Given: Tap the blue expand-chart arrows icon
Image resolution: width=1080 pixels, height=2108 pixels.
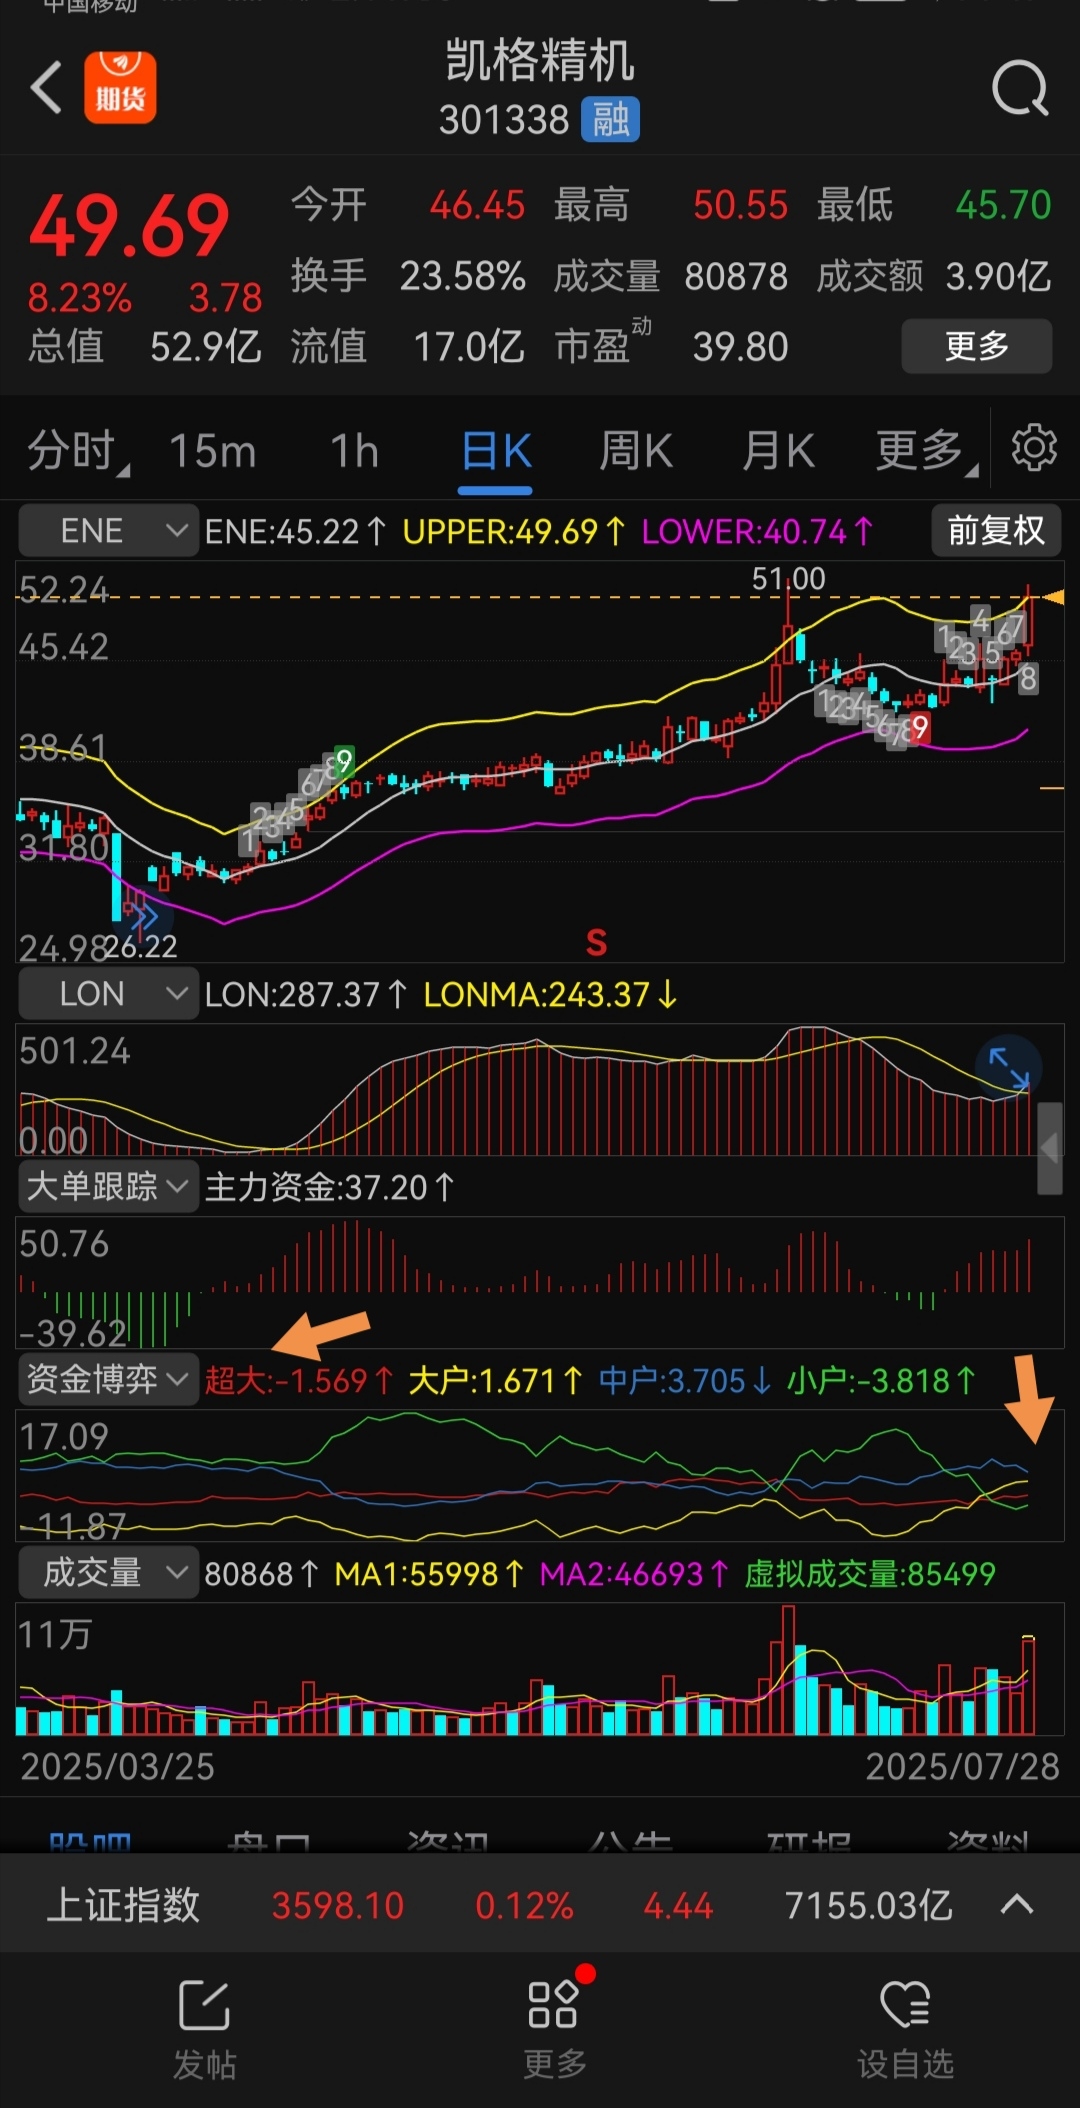Looking at the screenshot, I should (x=1008, y=1067).
